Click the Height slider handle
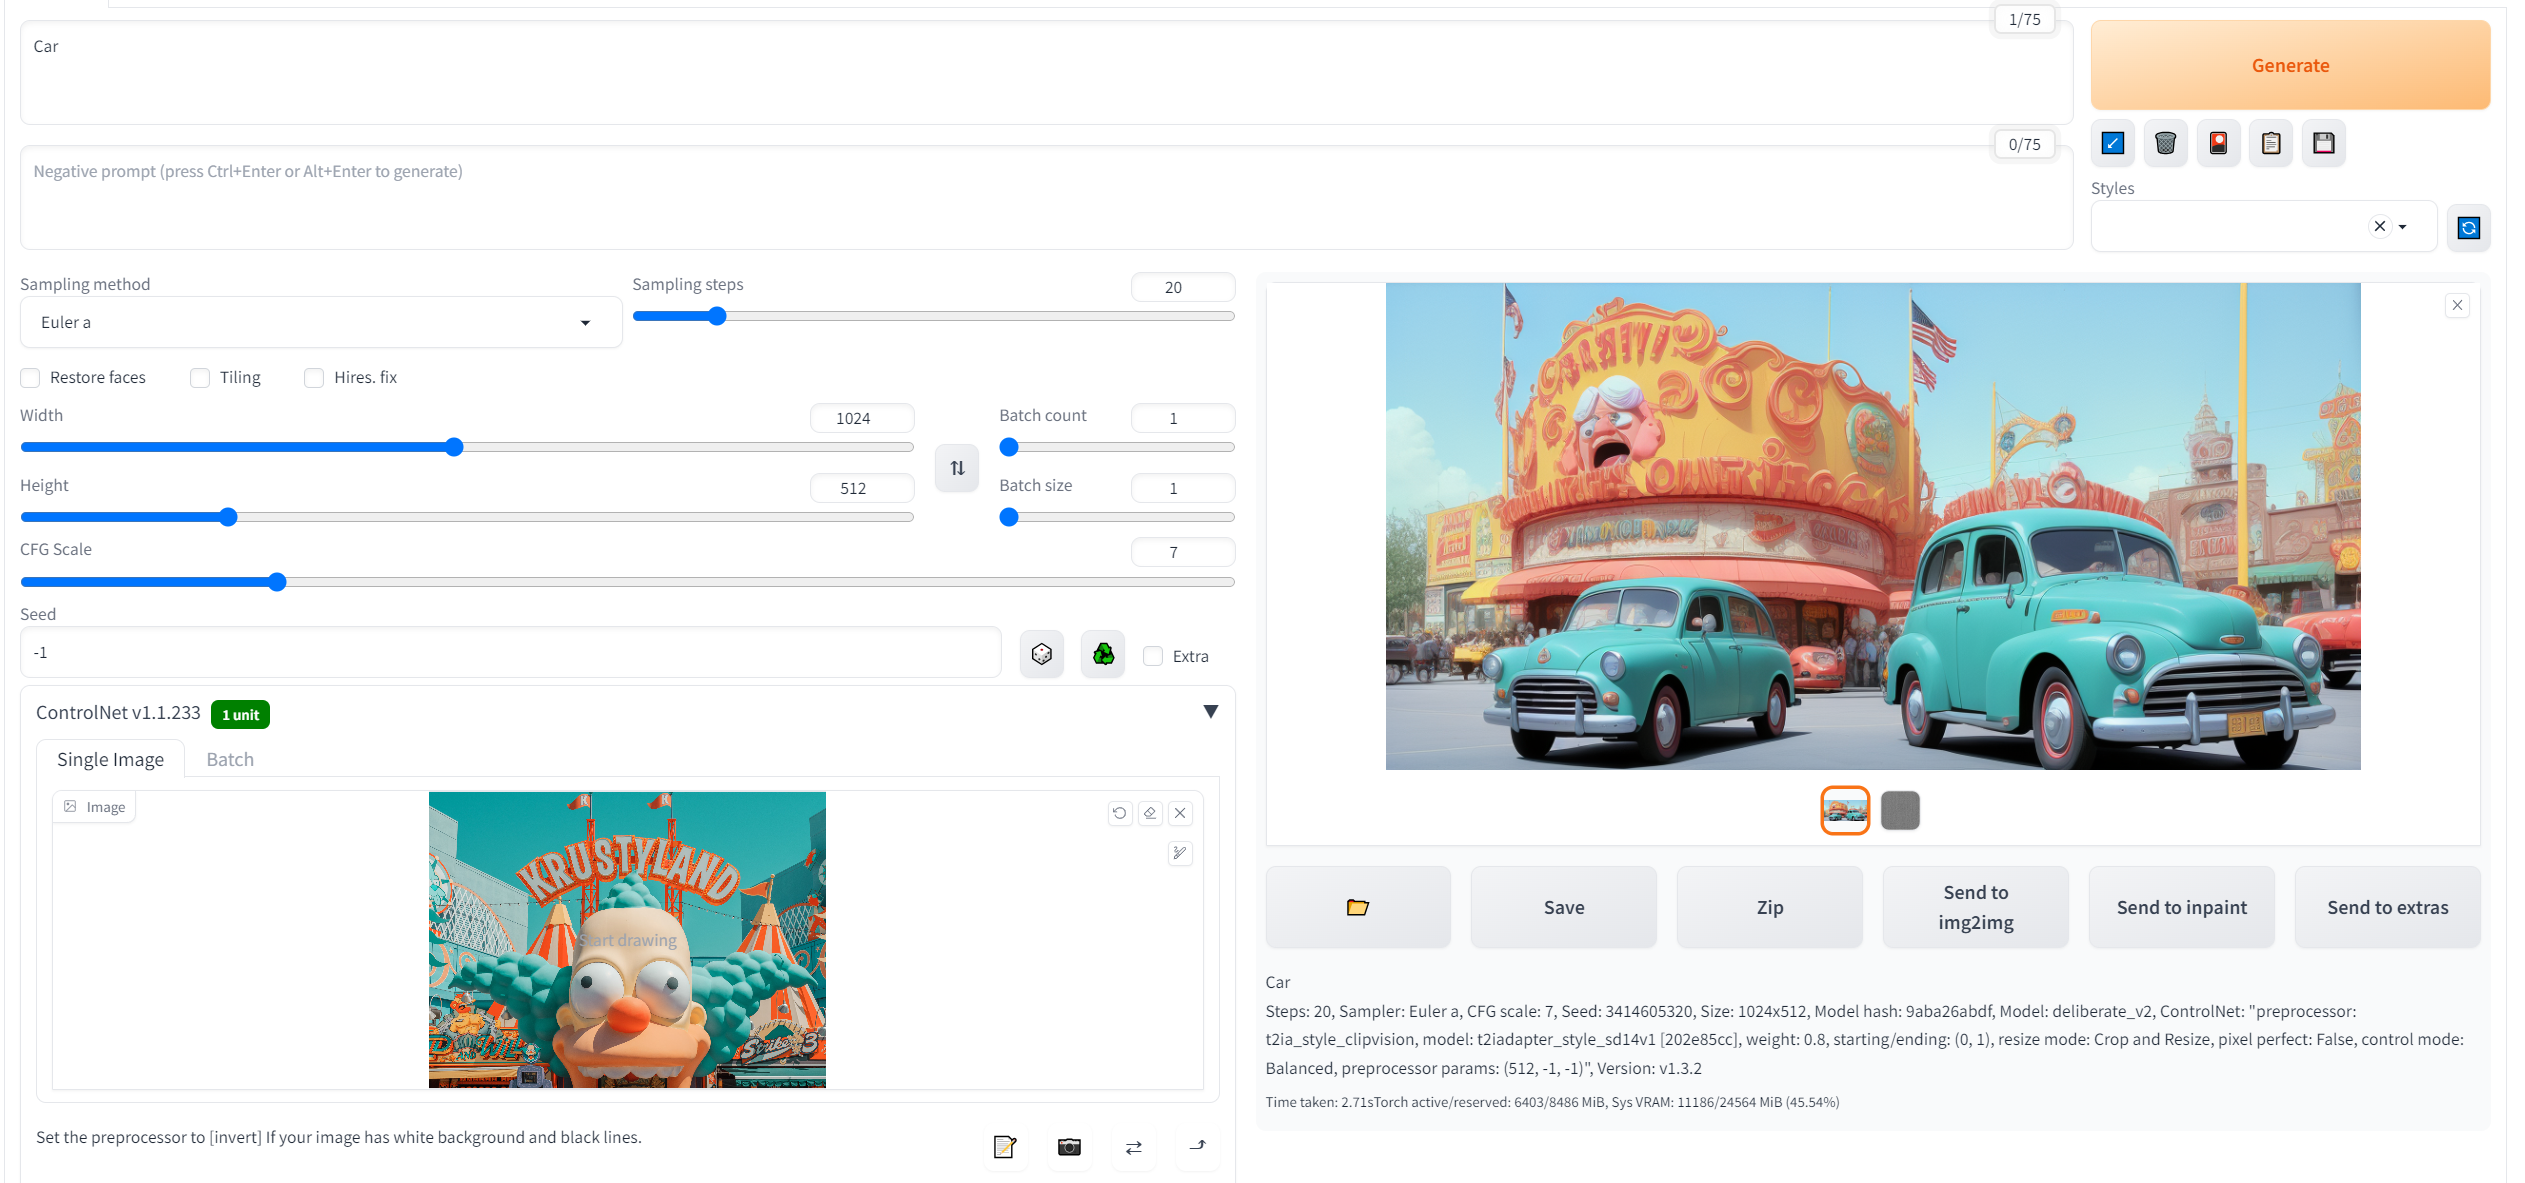 [x=228, y=517]
